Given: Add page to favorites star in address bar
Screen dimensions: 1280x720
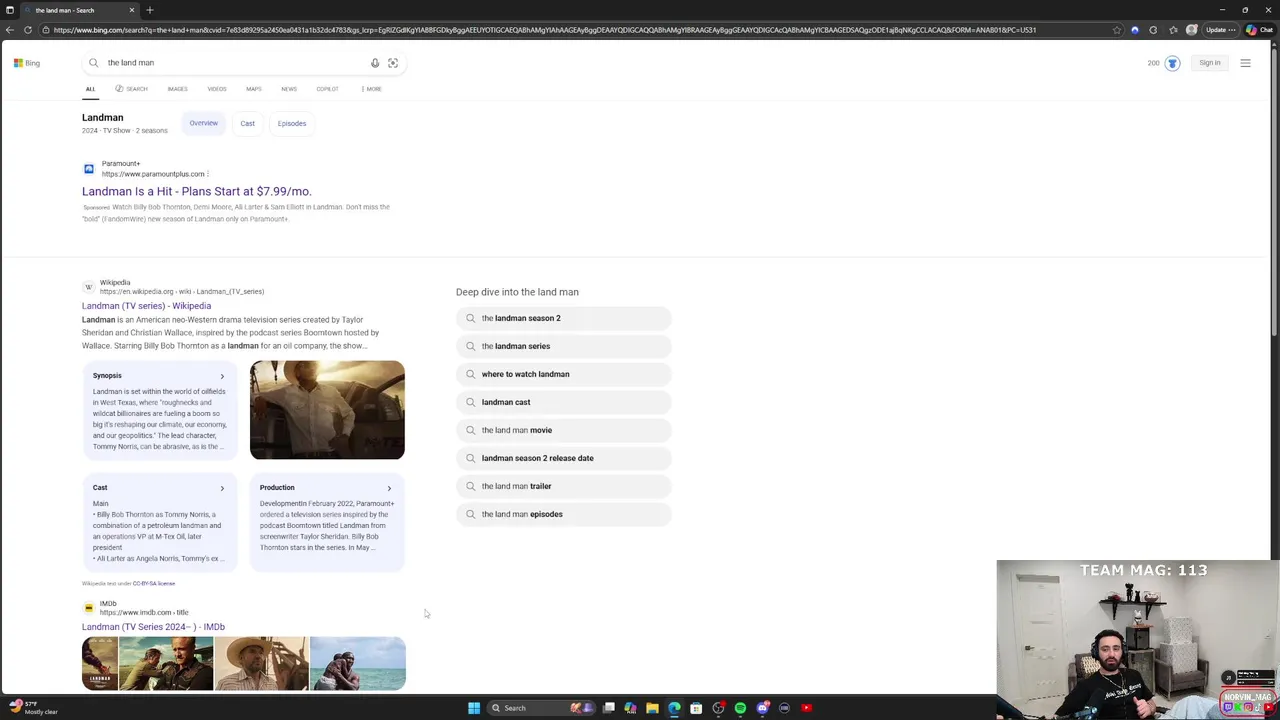Looking at the screenshot, I should pos(1117,30).
